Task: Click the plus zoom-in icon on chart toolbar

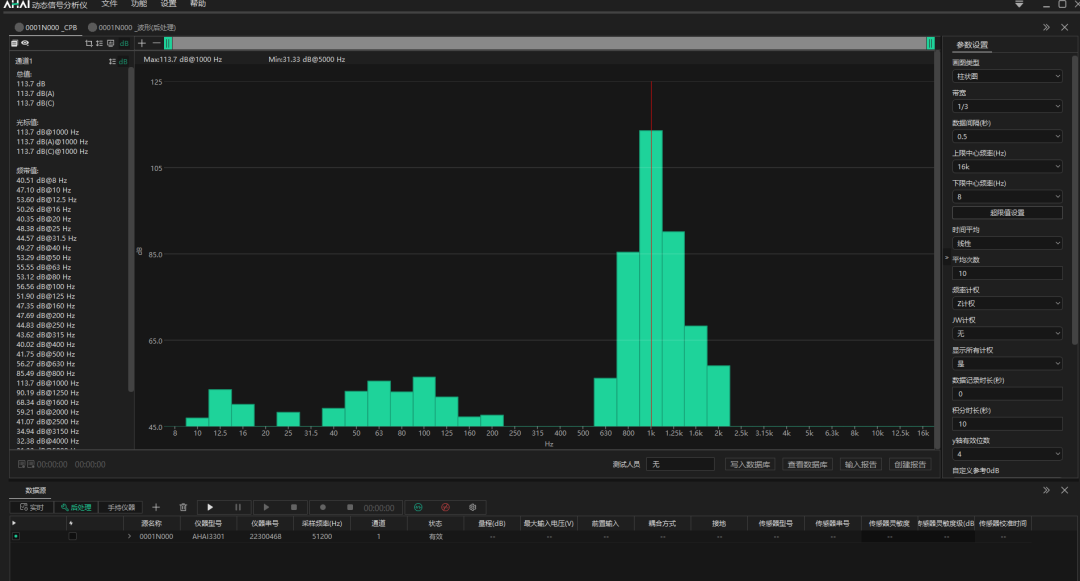Action: click(142, 43)
